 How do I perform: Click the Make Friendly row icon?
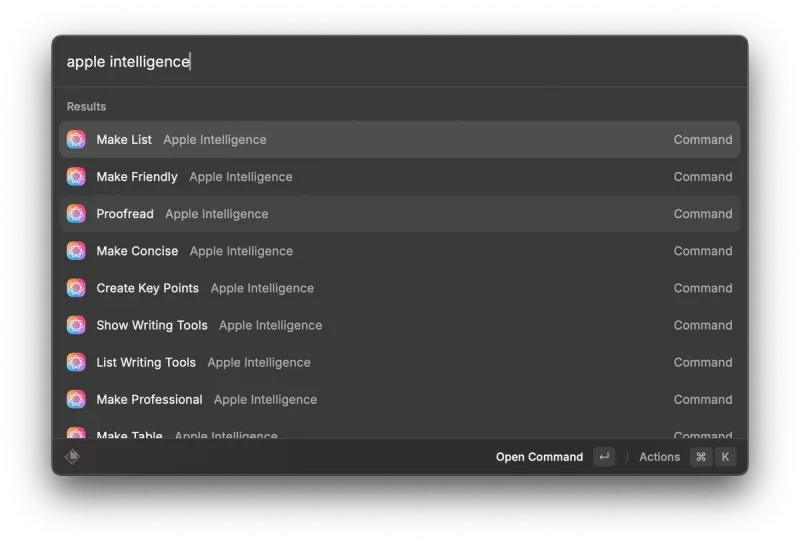tap(76, 177)
